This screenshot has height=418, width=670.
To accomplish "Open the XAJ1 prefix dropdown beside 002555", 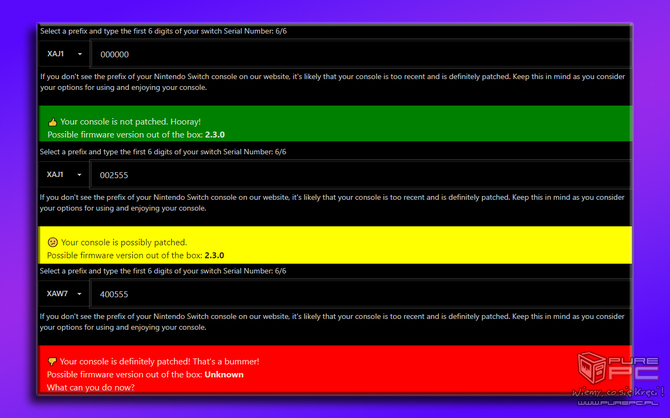I will (64, 174).
